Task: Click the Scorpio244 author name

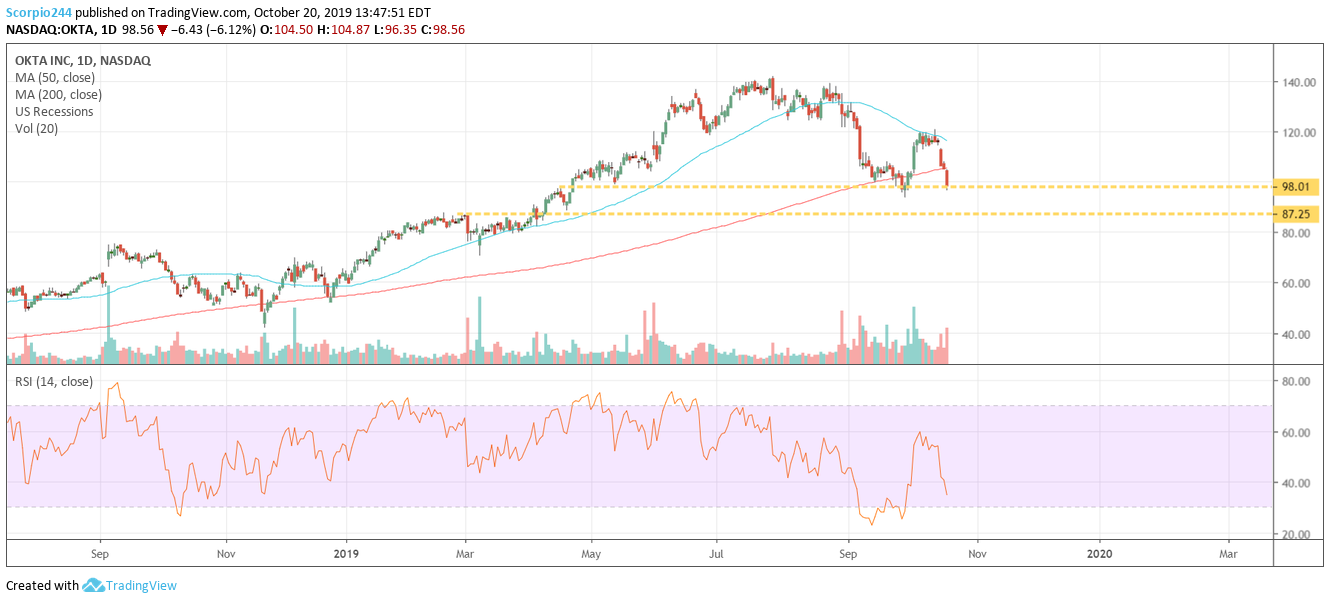Action: pyautogui.click(x=39, y=11)
